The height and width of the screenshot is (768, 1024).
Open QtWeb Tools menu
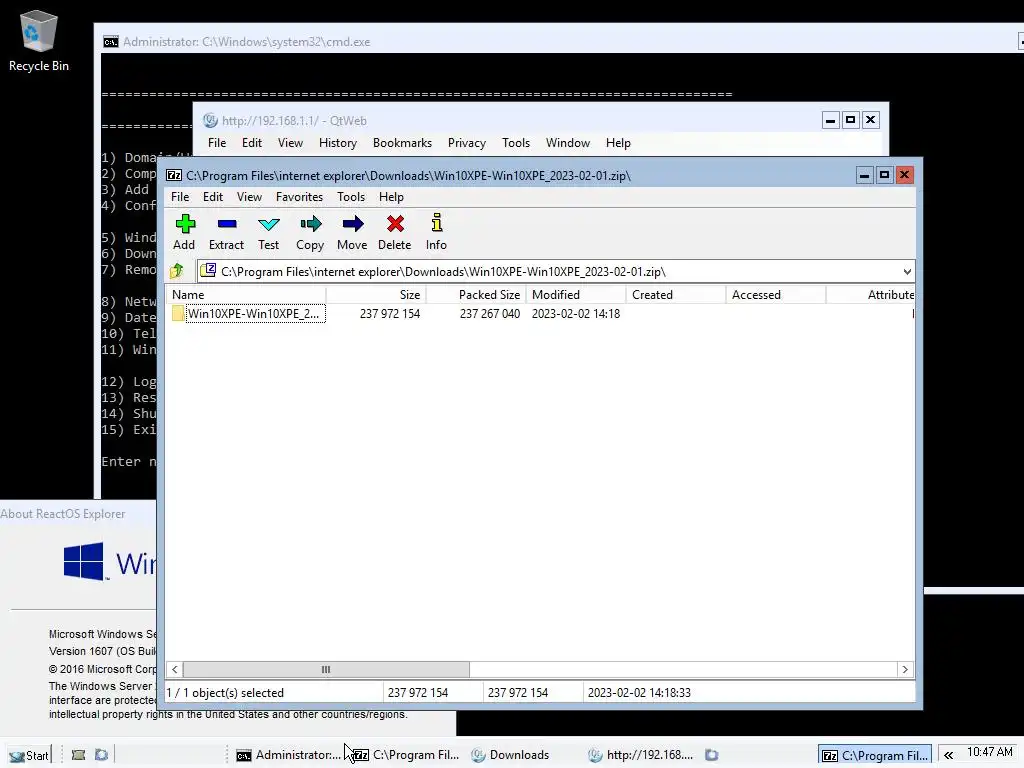click(515, 143)
